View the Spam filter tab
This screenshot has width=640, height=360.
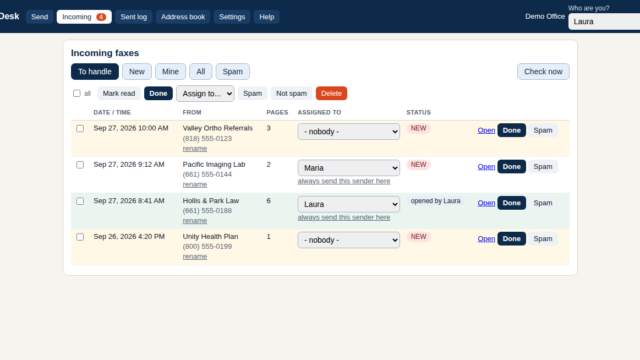tap(233, 71)
